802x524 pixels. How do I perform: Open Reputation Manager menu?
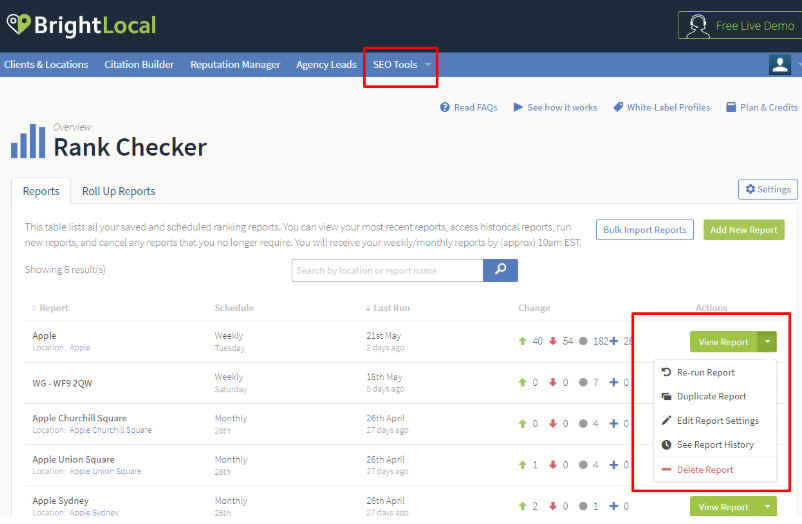click(235, 64)
